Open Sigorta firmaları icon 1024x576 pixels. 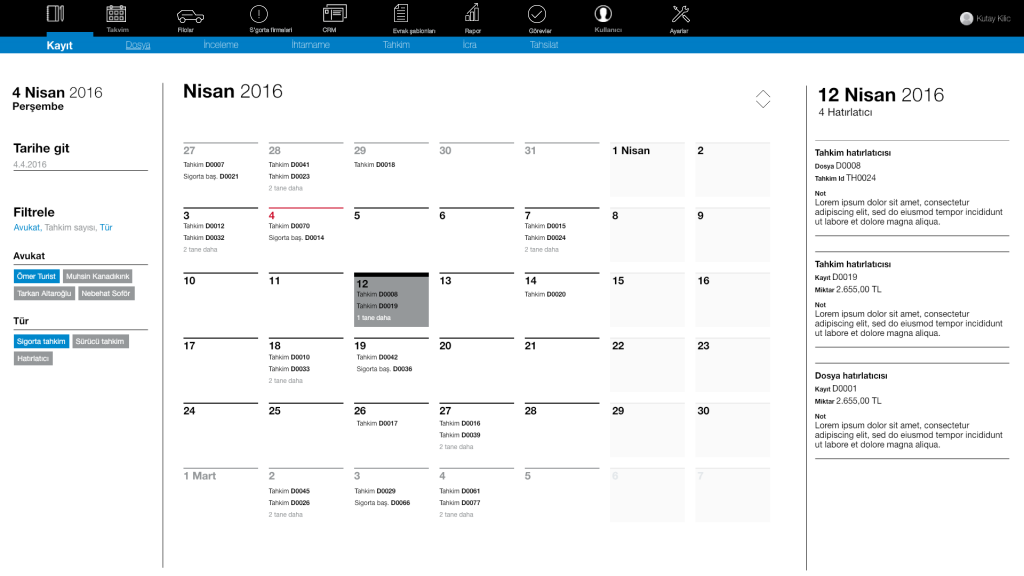(x=258, y=15)
